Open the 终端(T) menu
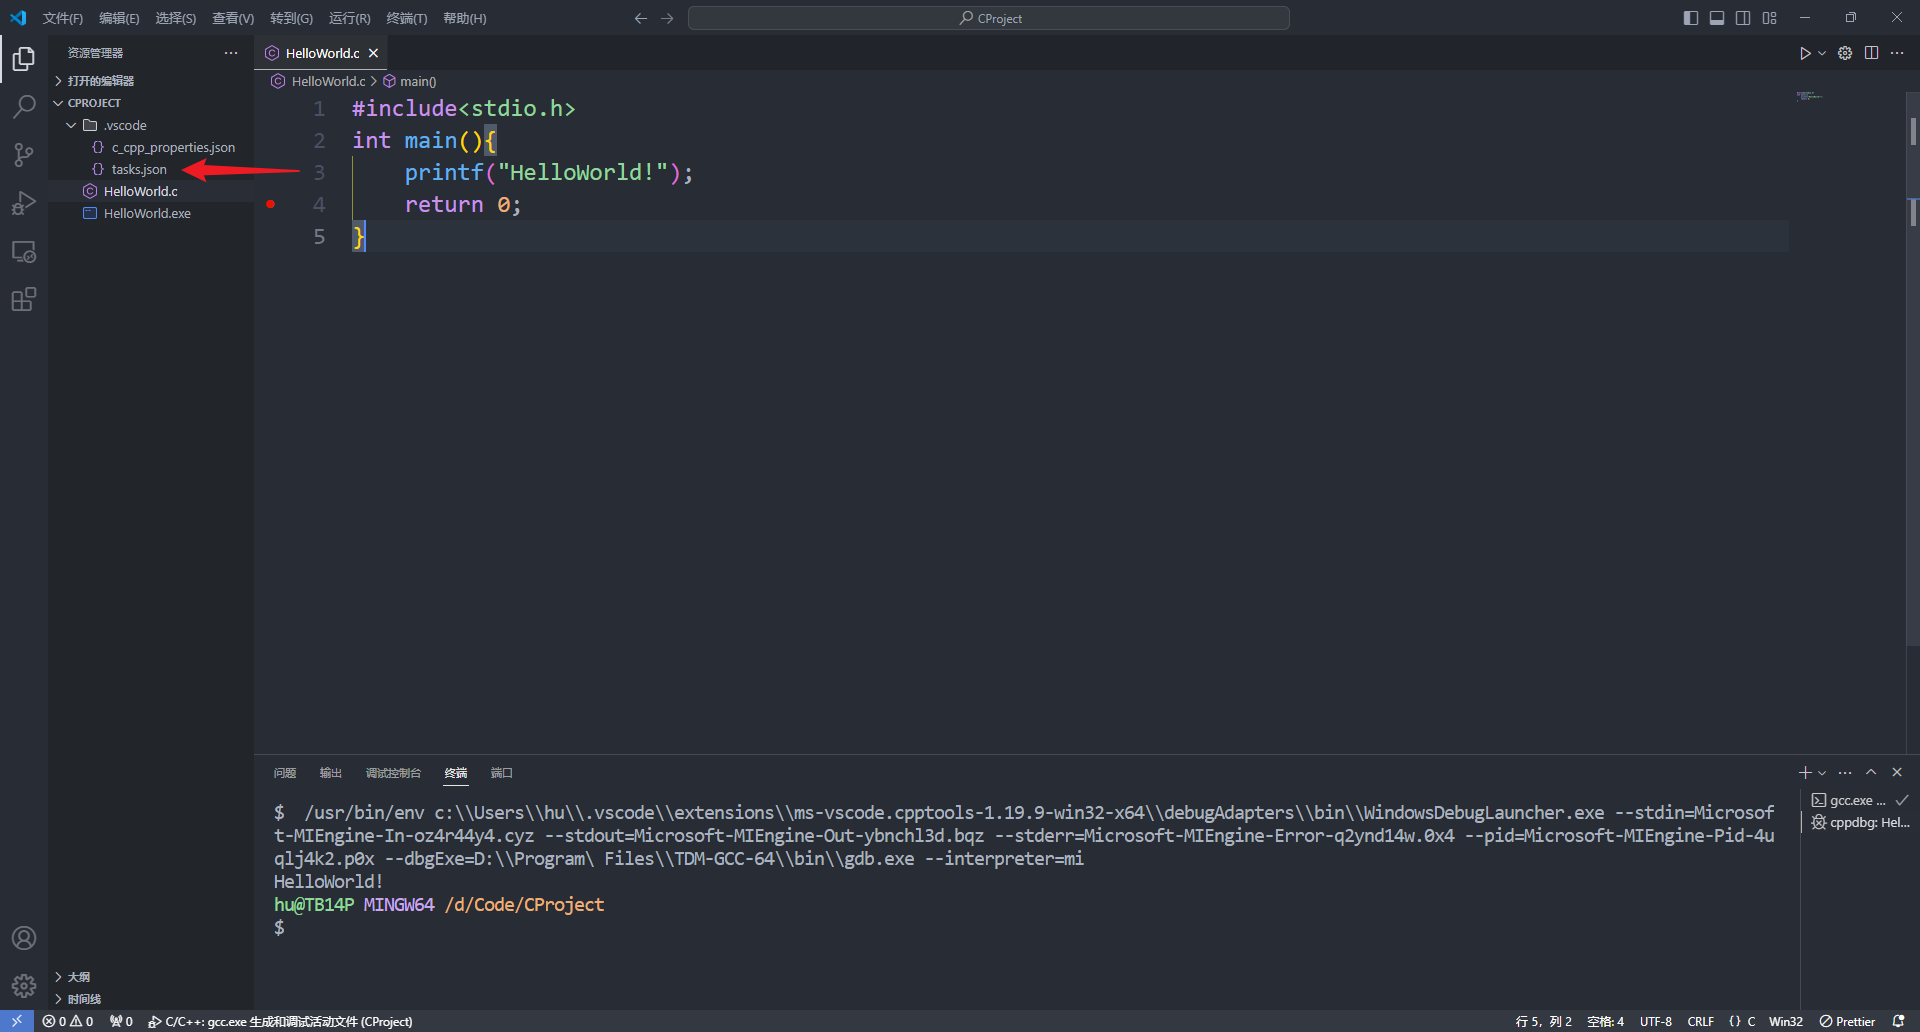1920x1032 pixels. (406, 18)
